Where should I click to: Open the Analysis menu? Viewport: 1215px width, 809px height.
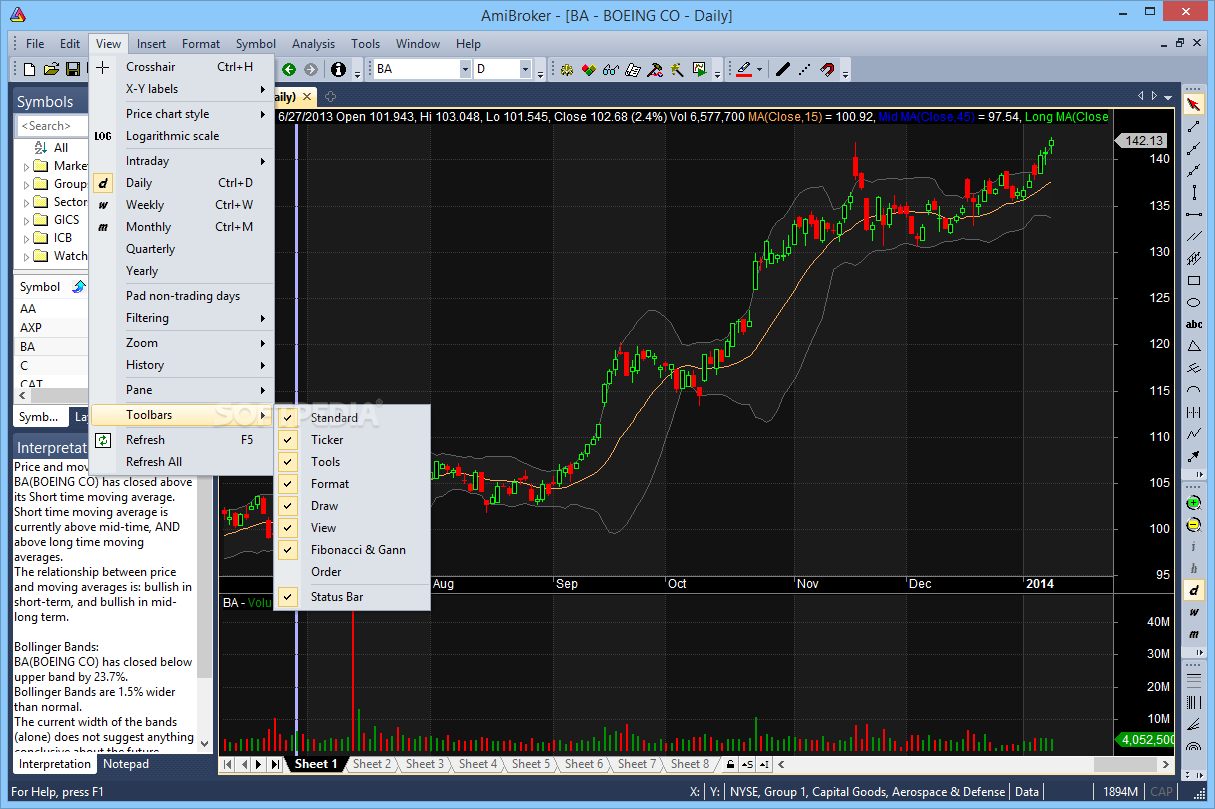[313, 44]
